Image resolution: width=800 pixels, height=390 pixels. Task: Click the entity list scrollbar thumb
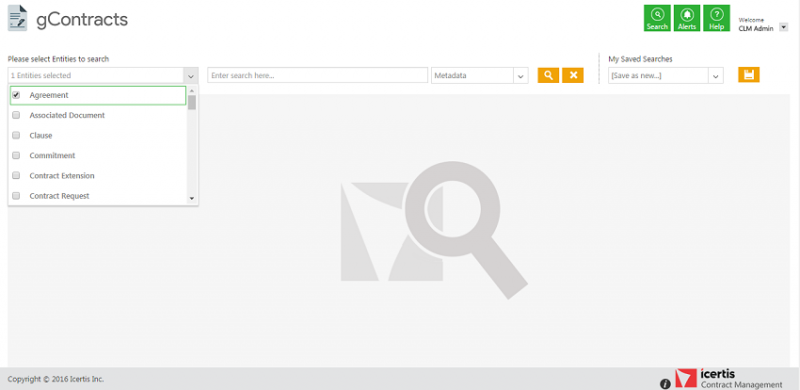coord(192,102)
